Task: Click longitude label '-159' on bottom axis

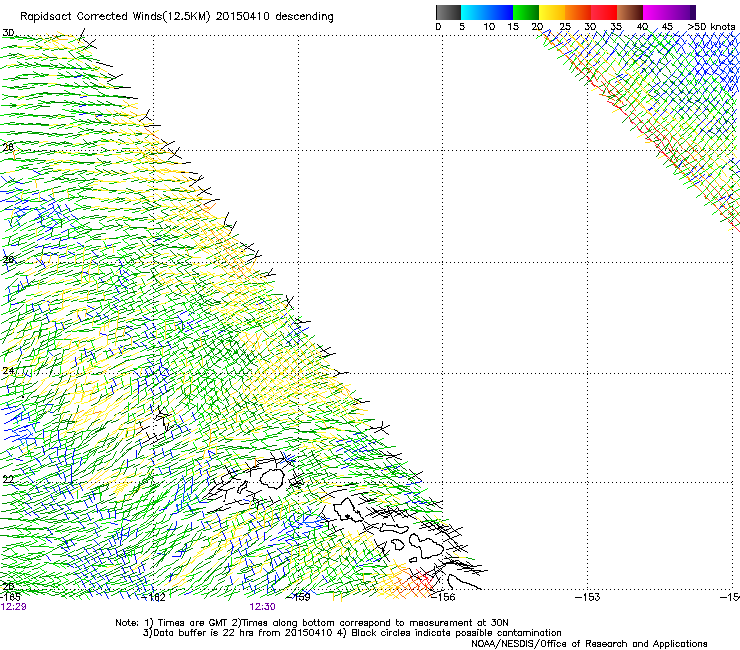Action: point(299,597)
